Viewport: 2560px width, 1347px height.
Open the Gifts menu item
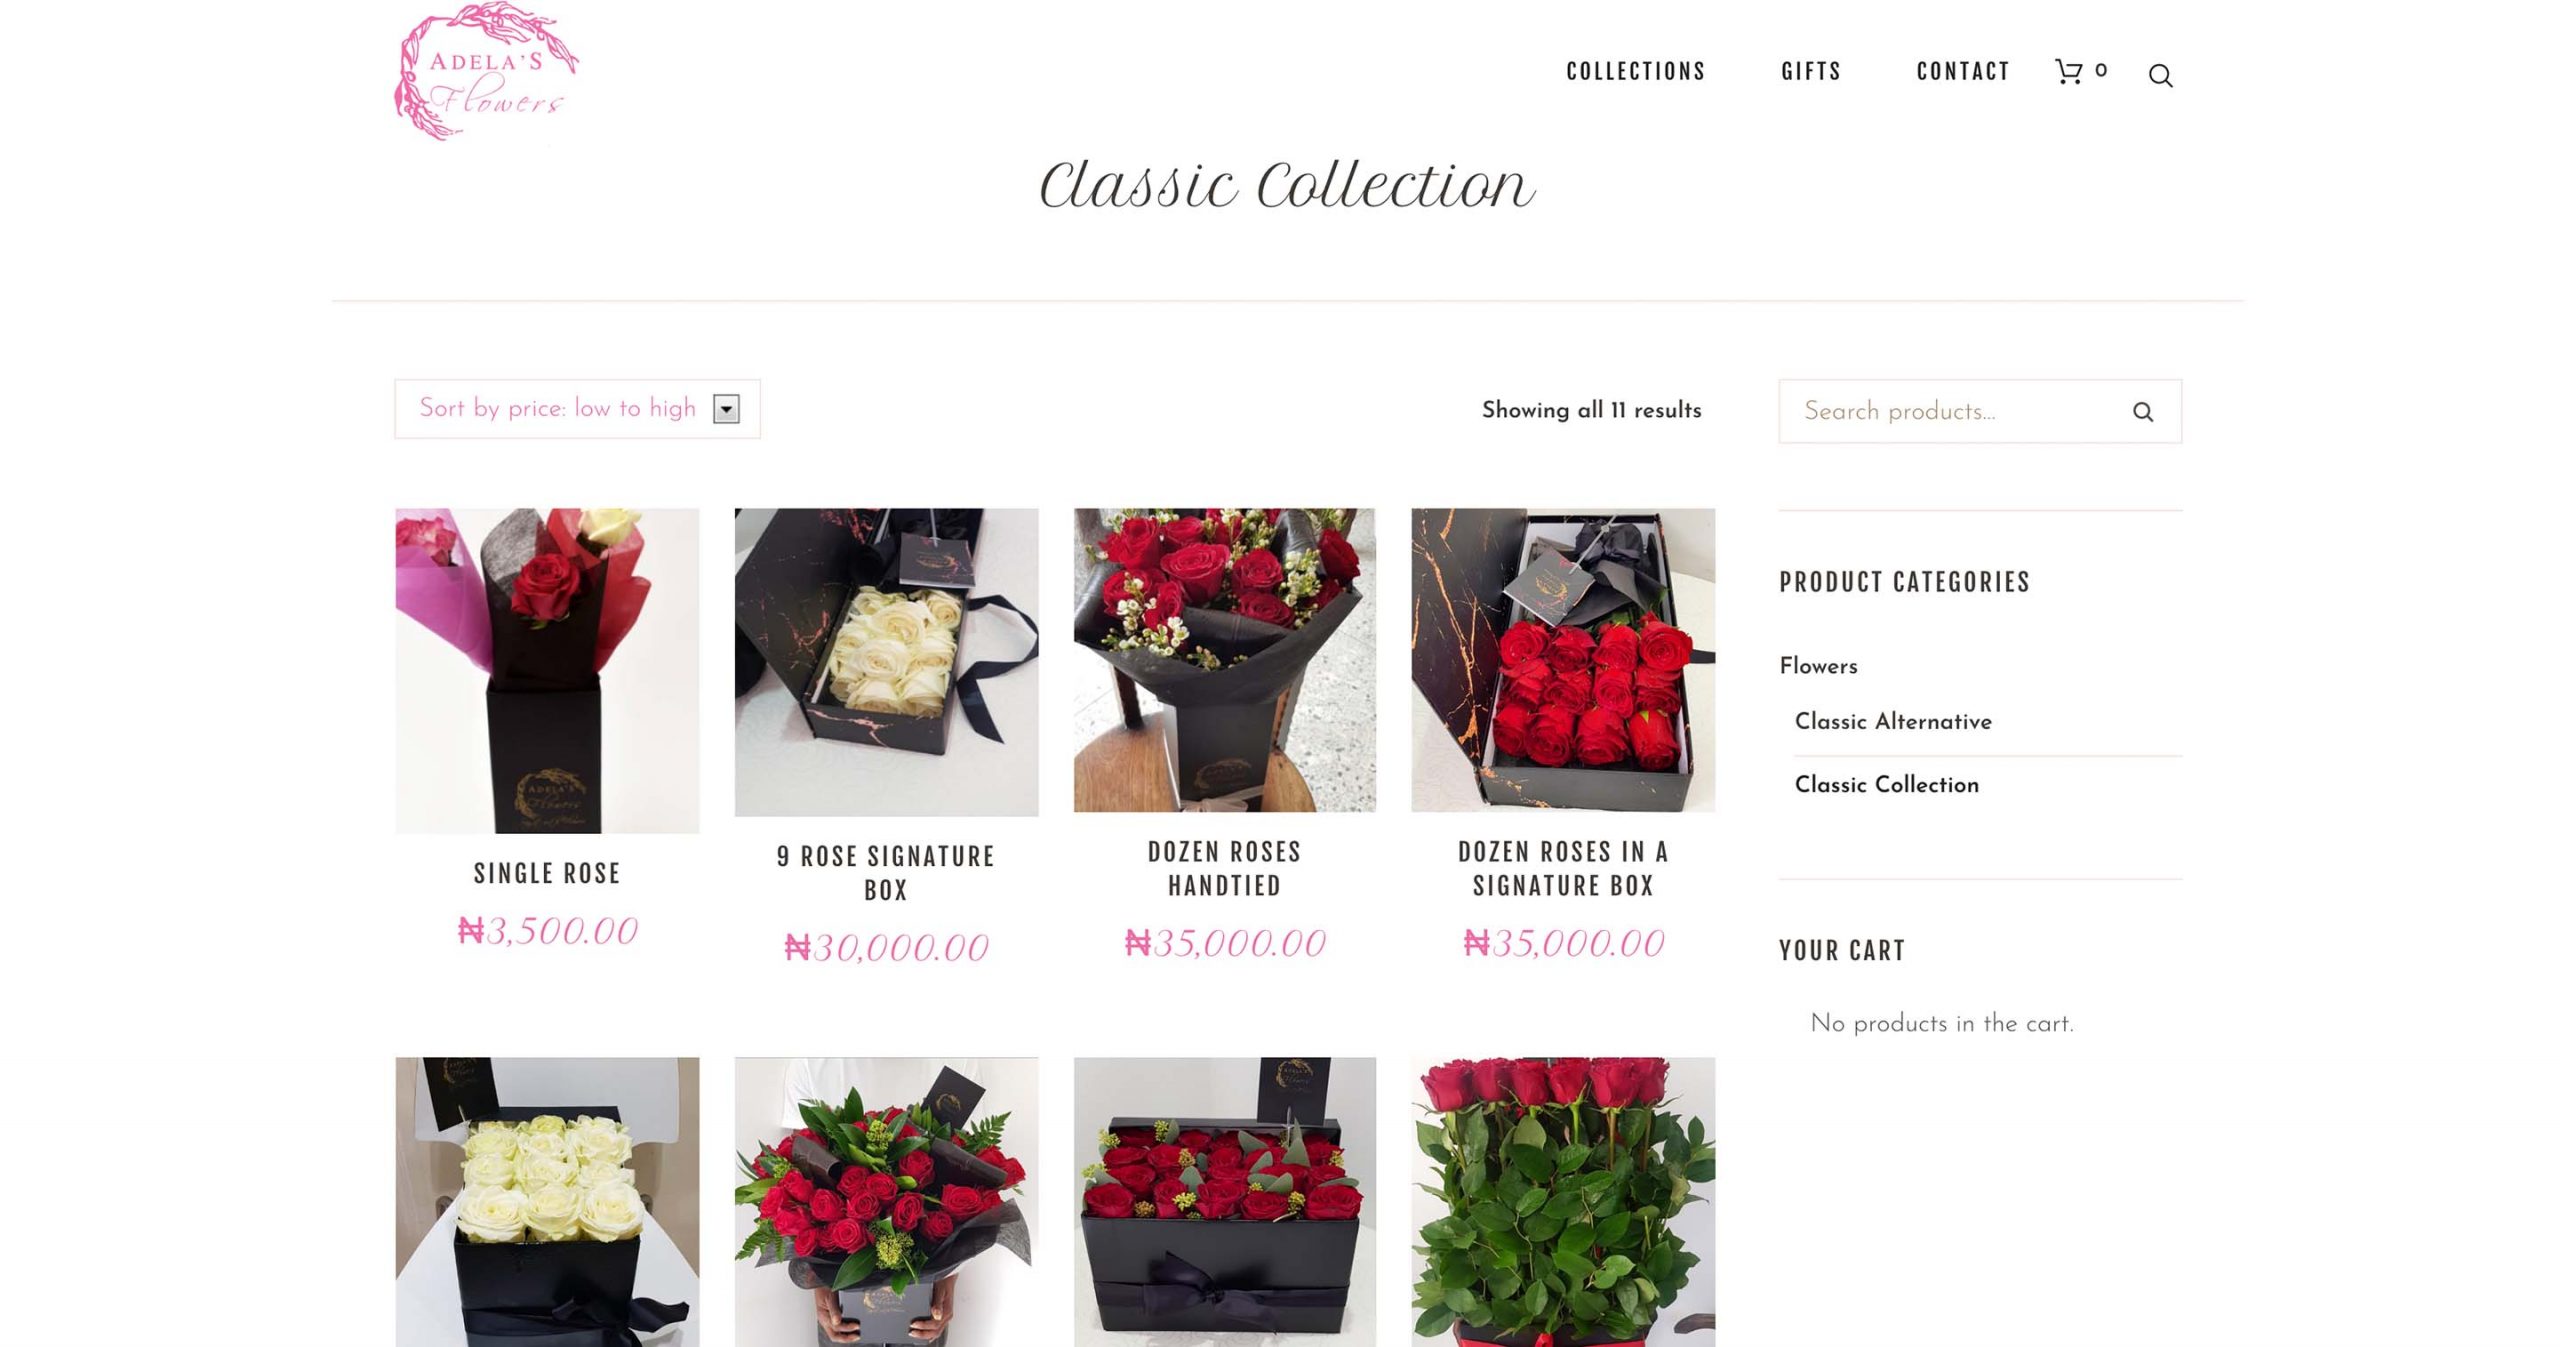pyautogui.click(x=1811, y=72)
